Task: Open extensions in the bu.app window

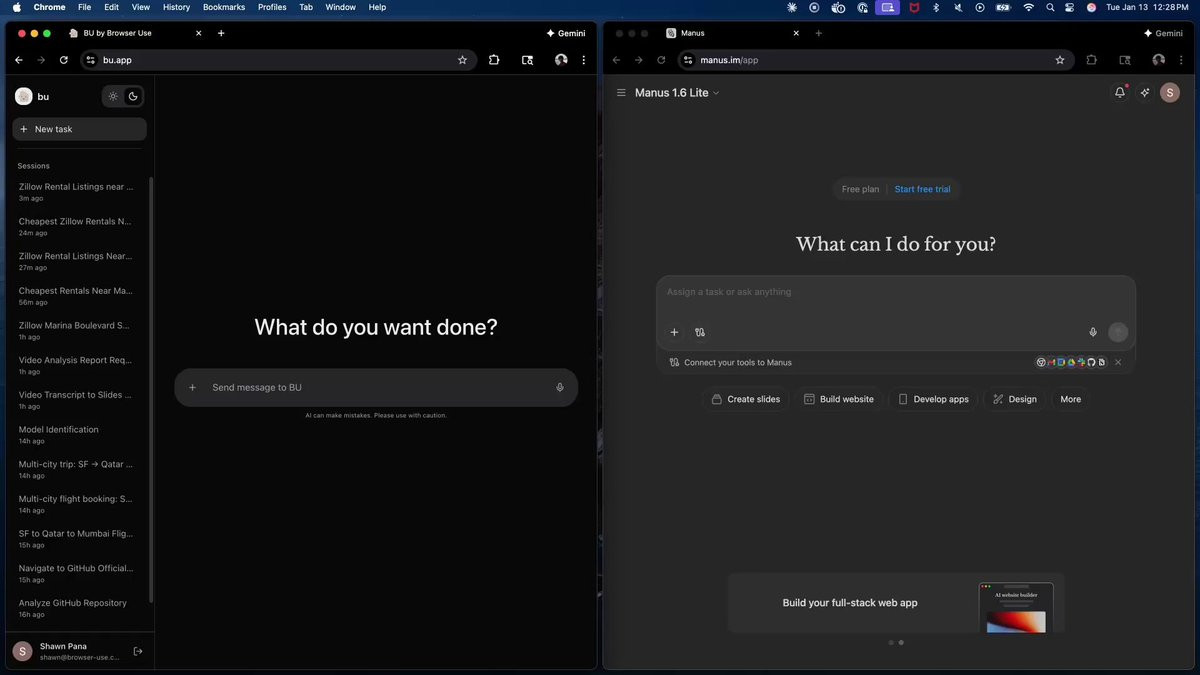Action: pos(494,60)
